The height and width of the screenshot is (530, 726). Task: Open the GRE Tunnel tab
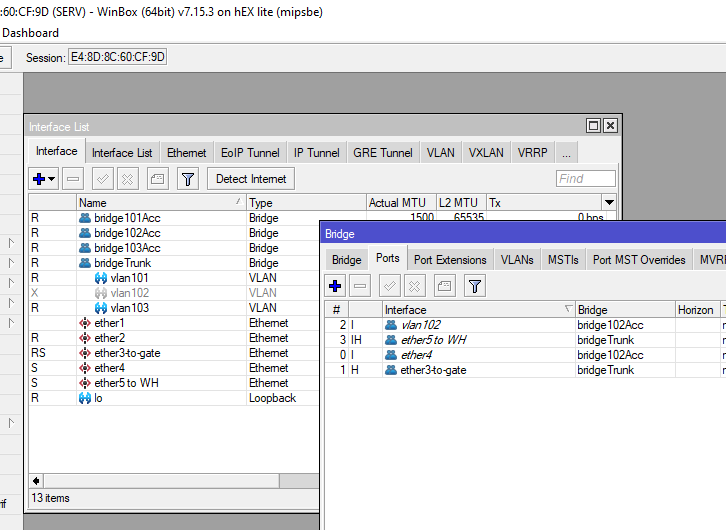point(382,153)
